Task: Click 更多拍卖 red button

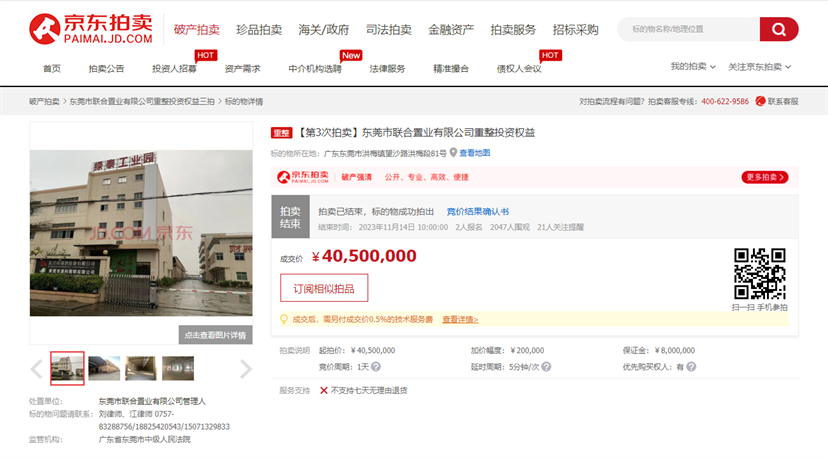Action: tap(765, 177)
